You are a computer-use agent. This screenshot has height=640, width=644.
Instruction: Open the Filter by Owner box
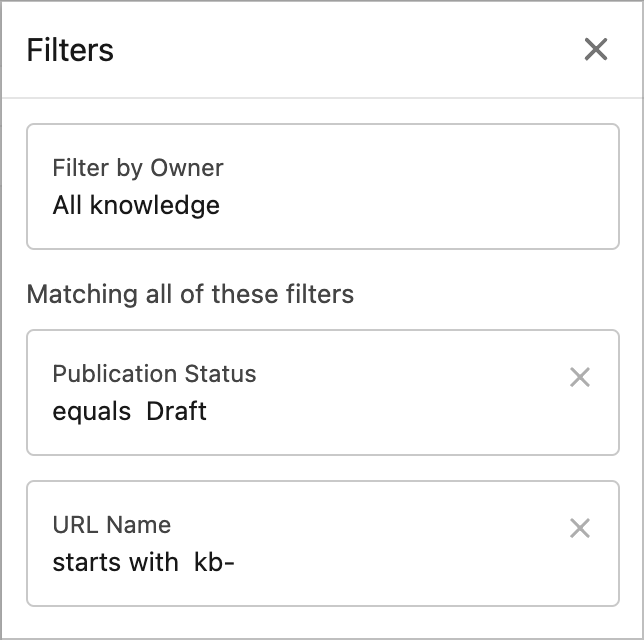pos(322,186)
